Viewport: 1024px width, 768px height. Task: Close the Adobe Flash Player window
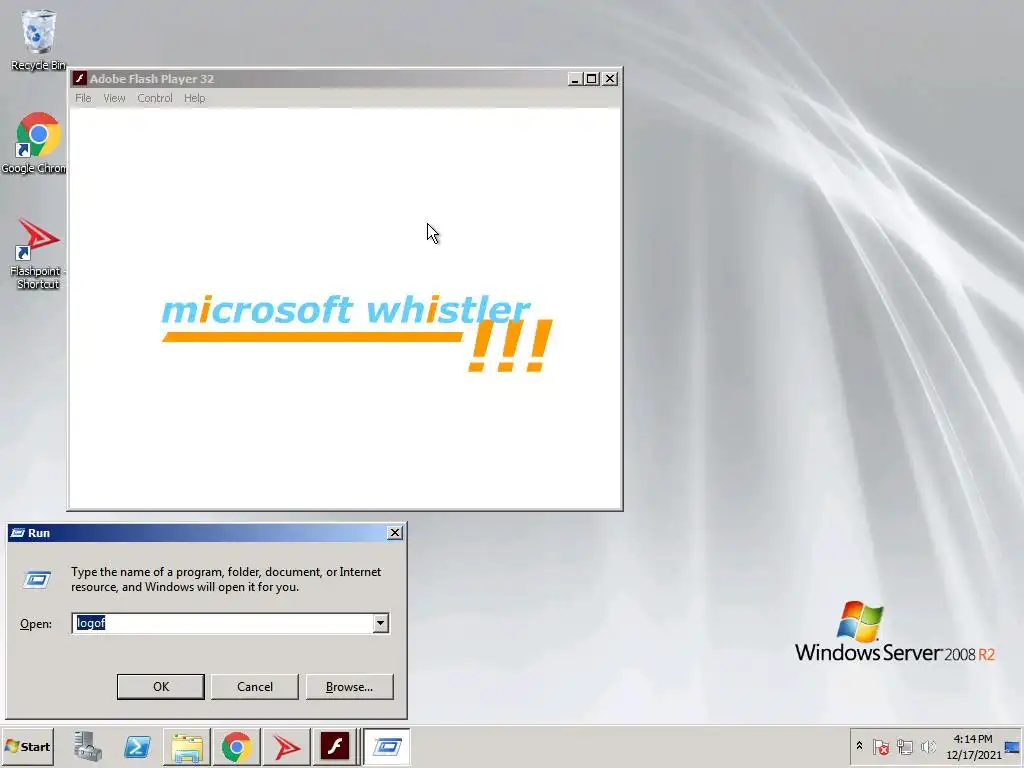pos(609,78)
